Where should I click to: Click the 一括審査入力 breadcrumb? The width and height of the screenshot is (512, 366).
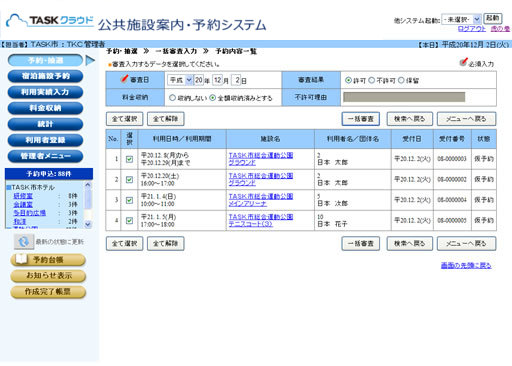click(x=176, y=51)
